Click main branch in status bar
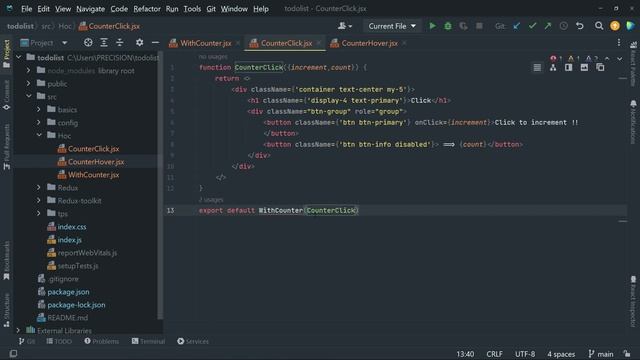This screenshot has height=360, width=640. click(601, 354)
